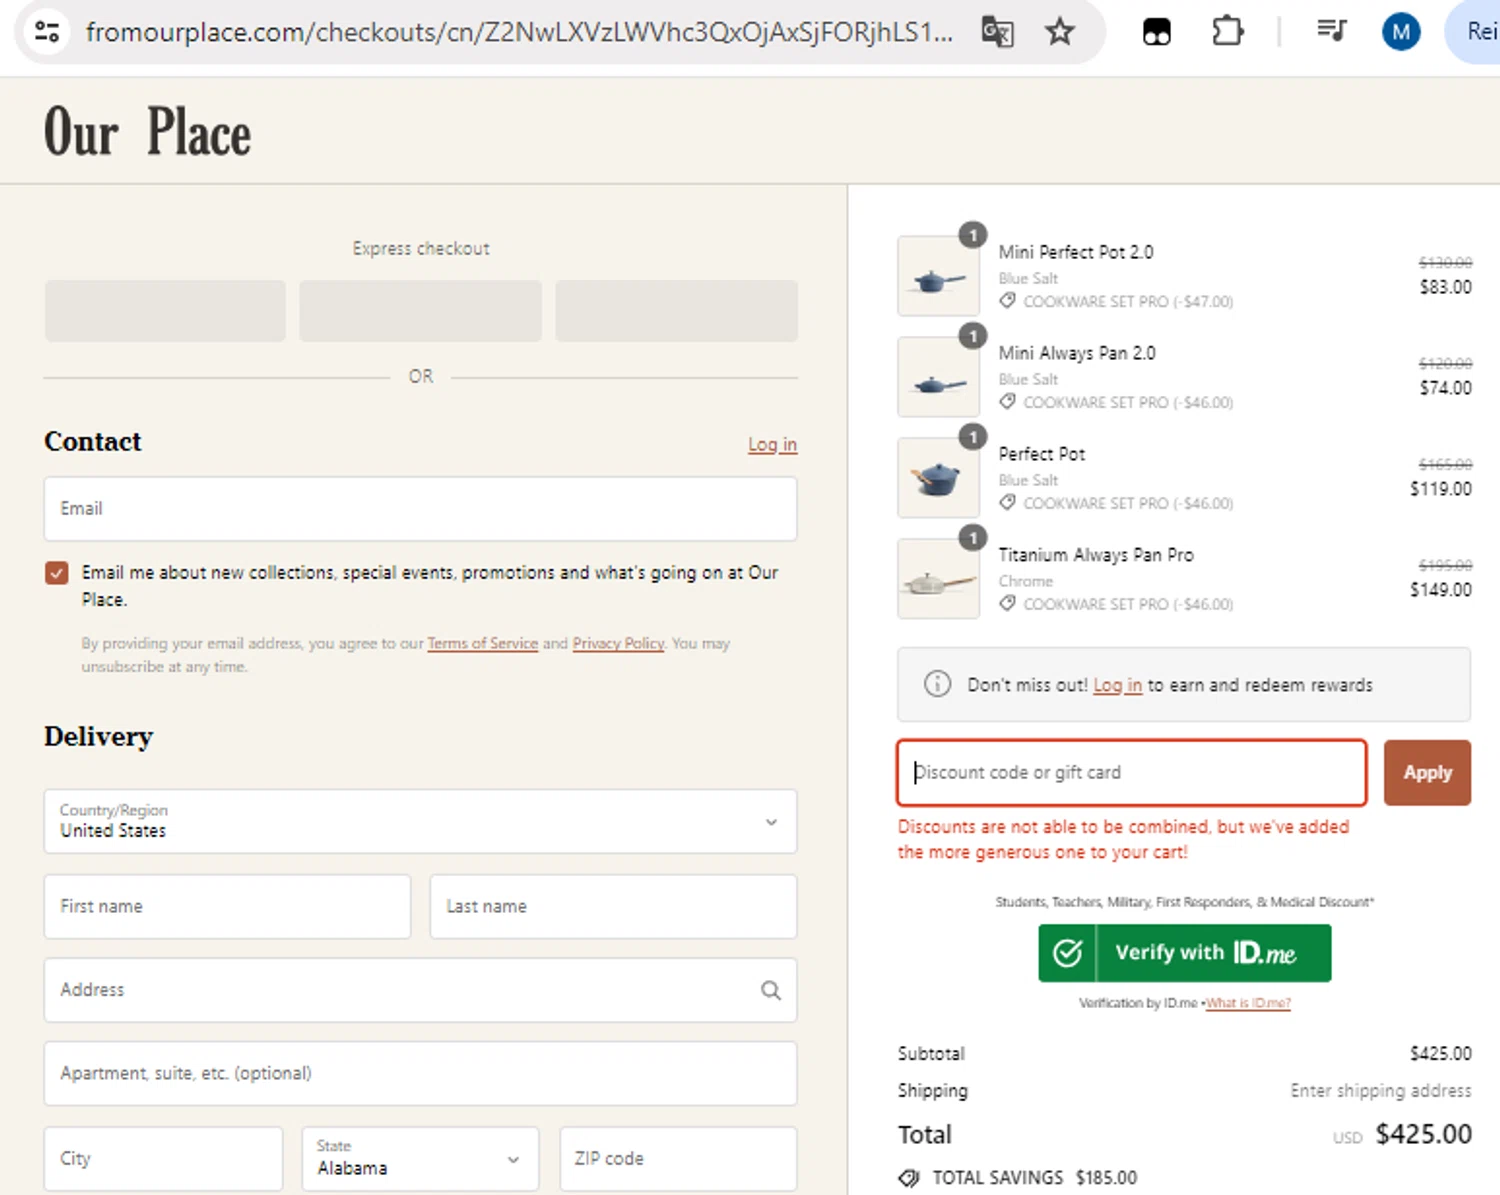Image resolution: width=1500 pixels, height=1195 pixels.
Task: Click the Verify with ID.me button
Action: [x=1185, y=953]
